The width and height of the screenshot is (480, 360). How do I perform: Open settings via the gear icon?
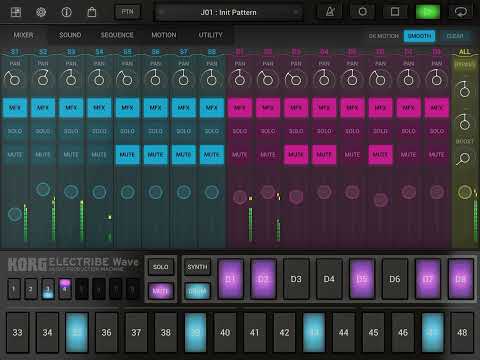[41, 12]
